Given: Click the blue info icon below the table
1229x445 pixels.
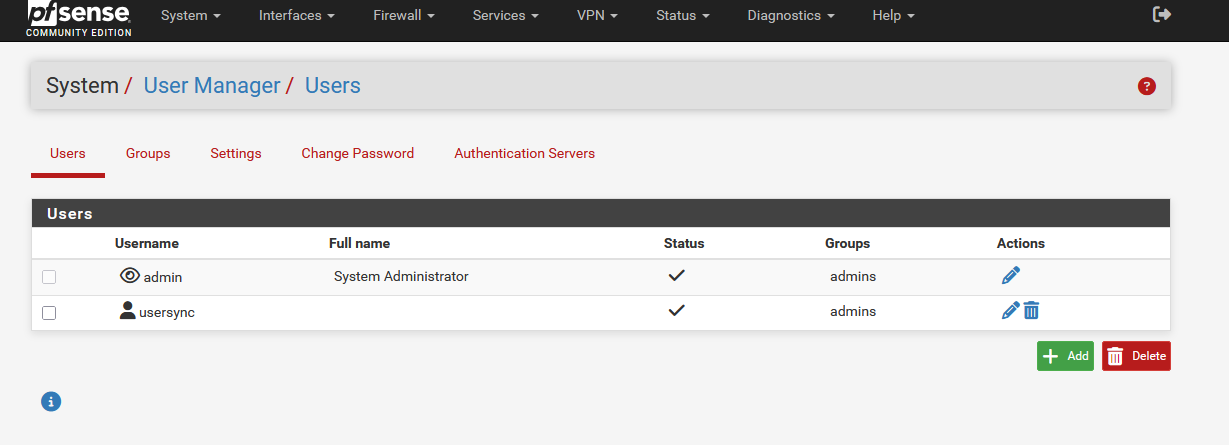Looking at the screenshot, I should (51, 401).
